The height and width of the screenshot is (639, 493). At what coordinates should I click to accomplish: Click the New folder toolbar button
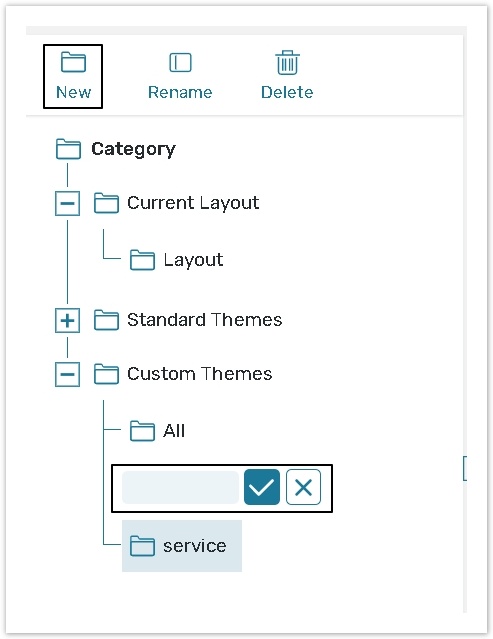click(73, 76)
